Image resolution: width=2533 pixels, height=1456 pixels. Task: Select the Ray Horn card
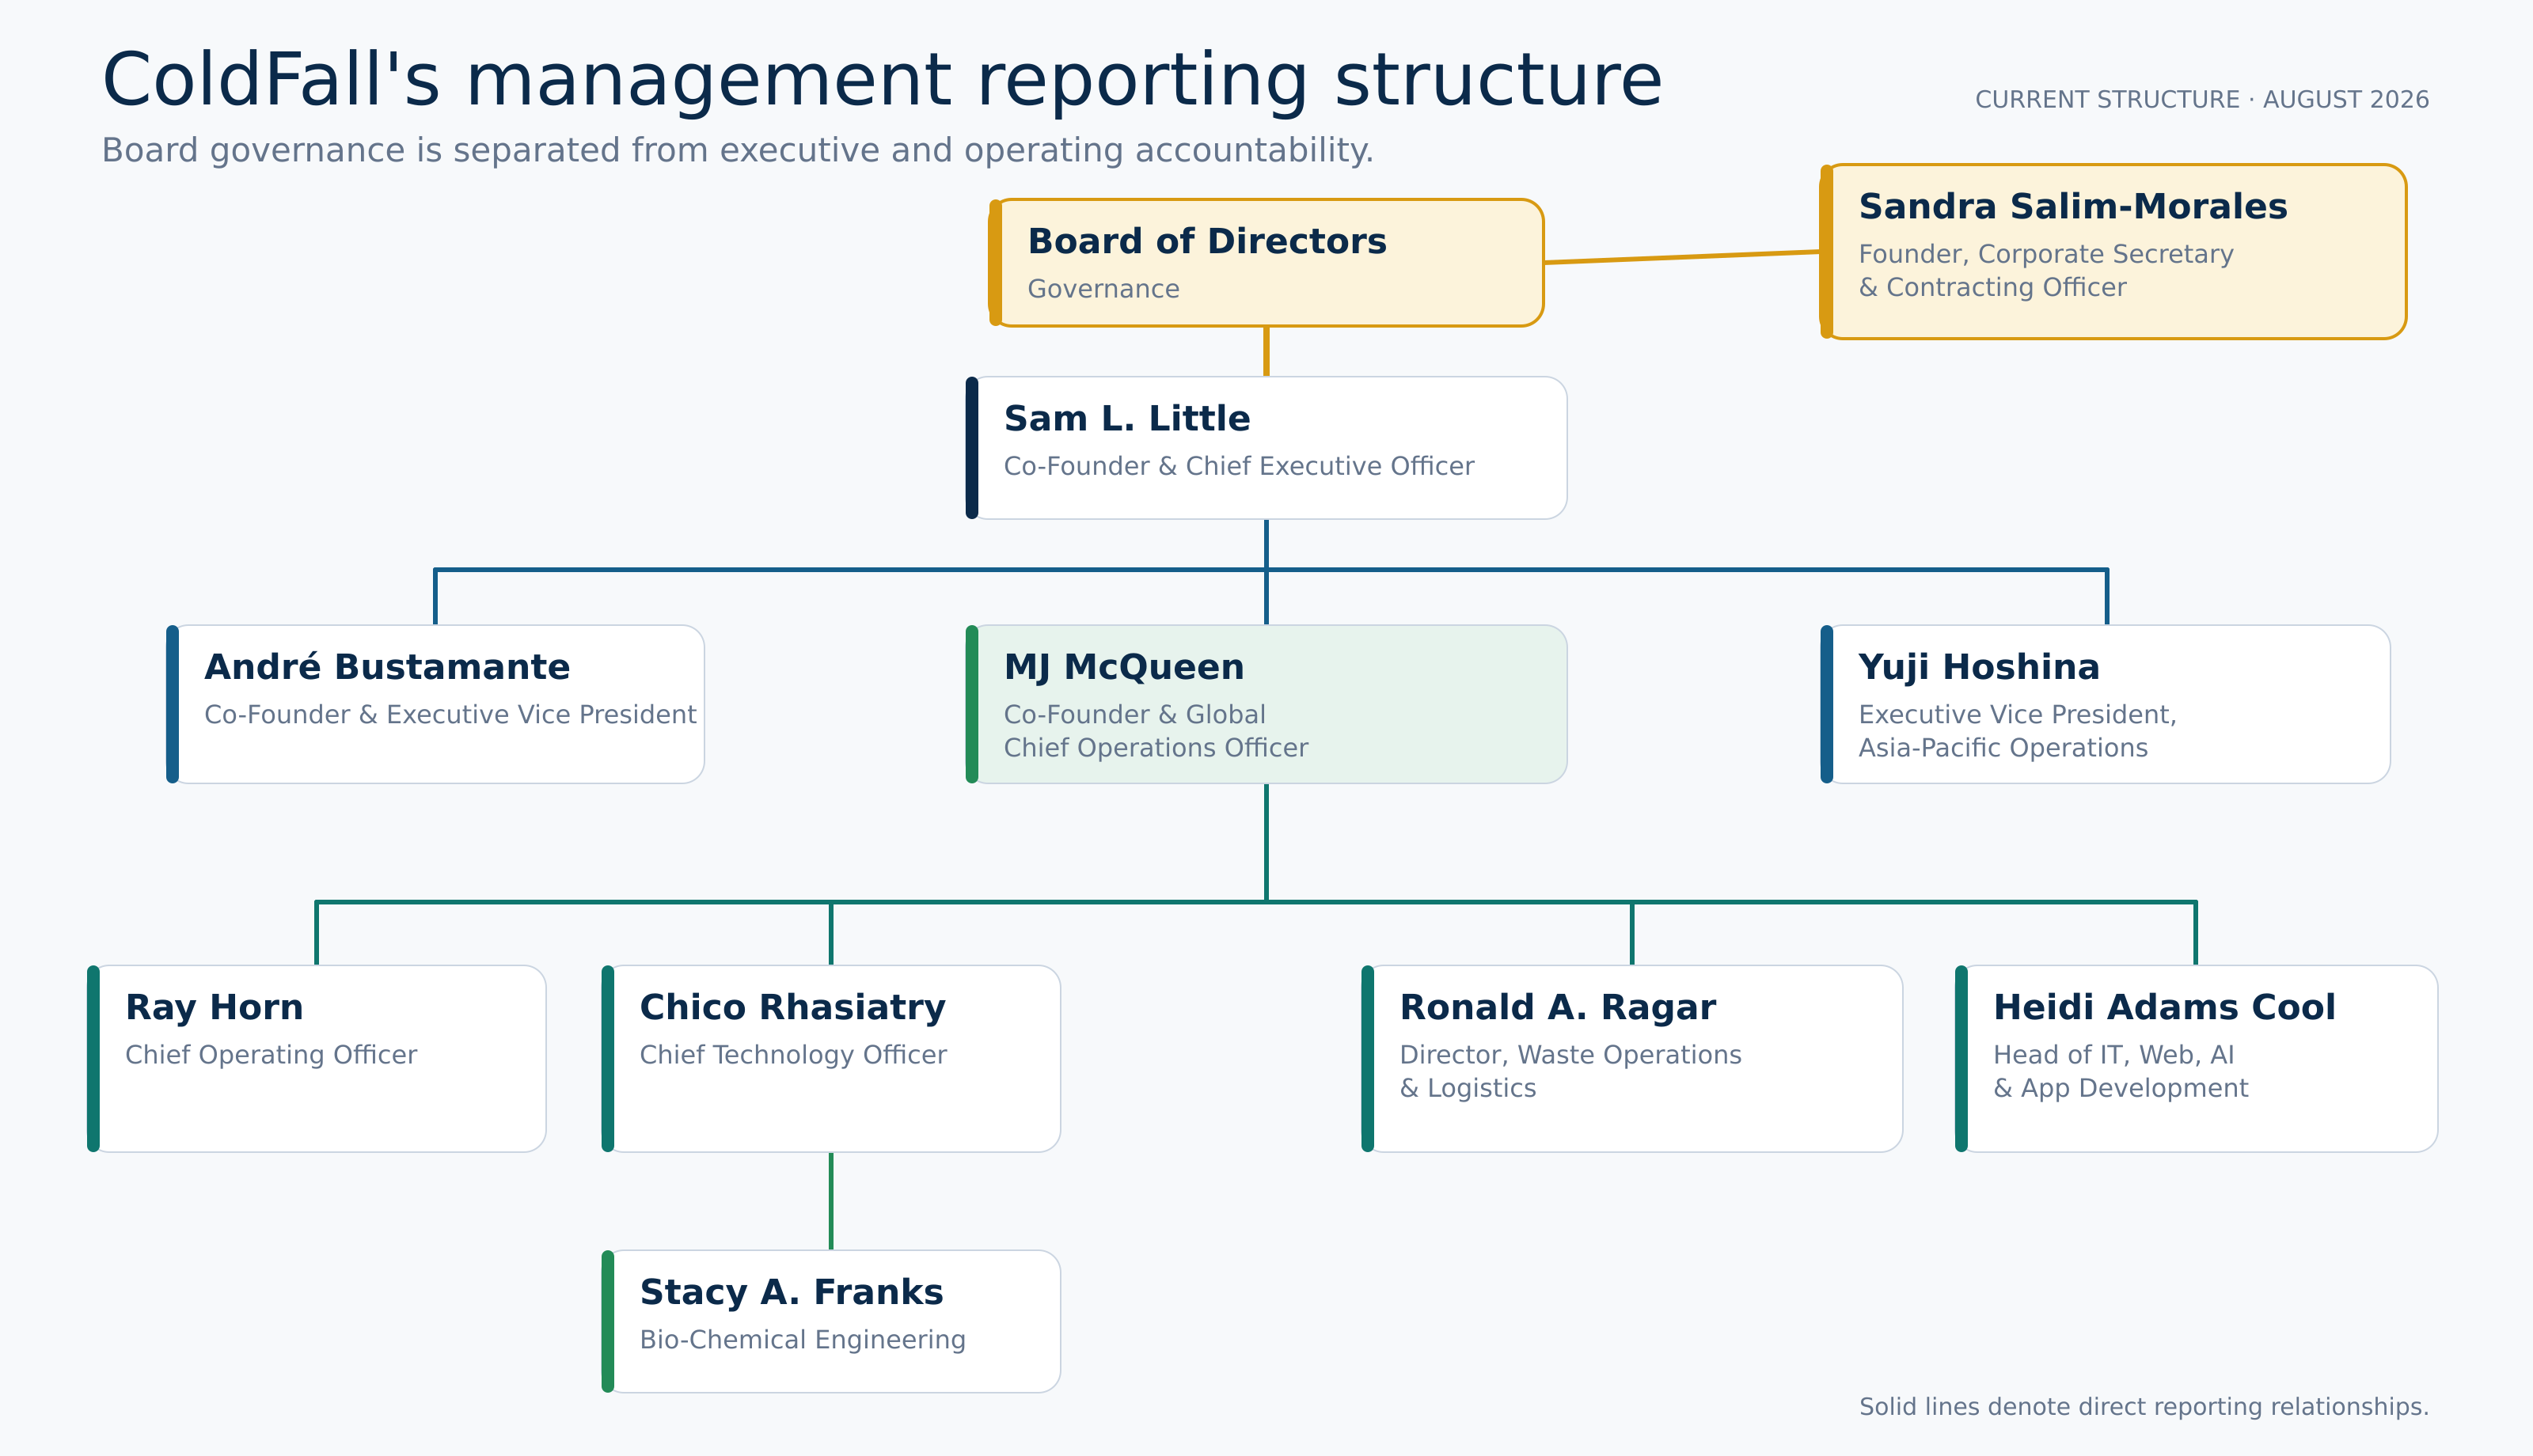pos(317,1058)
